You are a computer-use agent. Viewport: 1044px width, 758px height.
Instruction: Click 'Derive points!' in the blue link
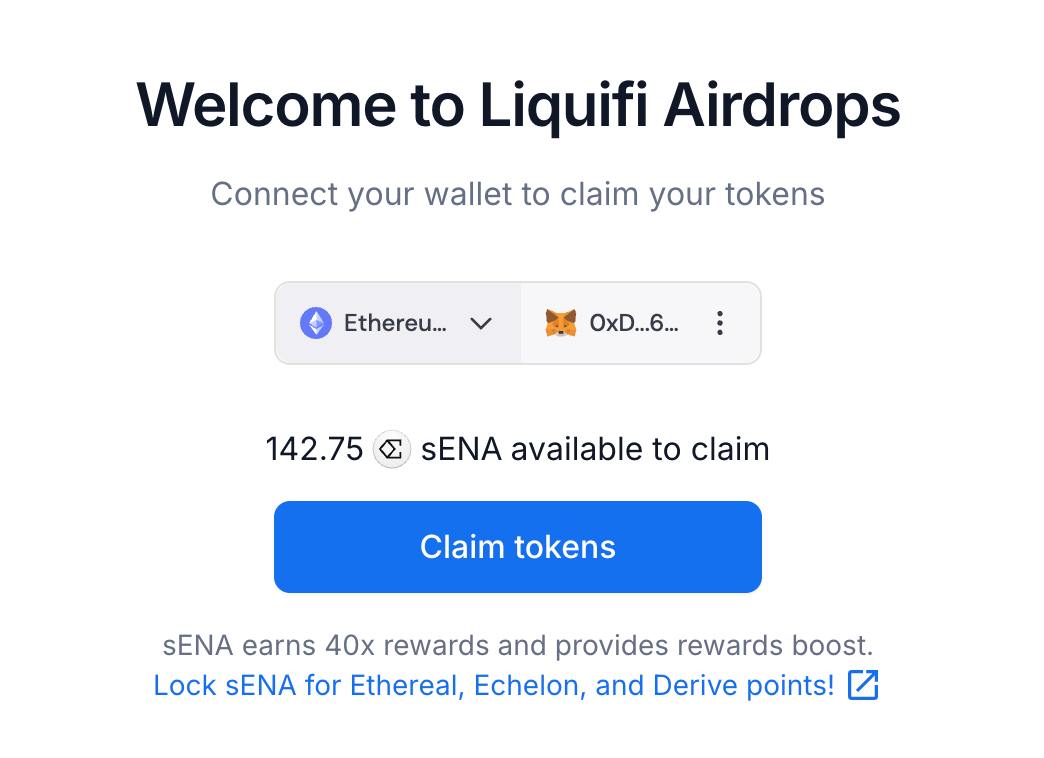pos(744,685)
